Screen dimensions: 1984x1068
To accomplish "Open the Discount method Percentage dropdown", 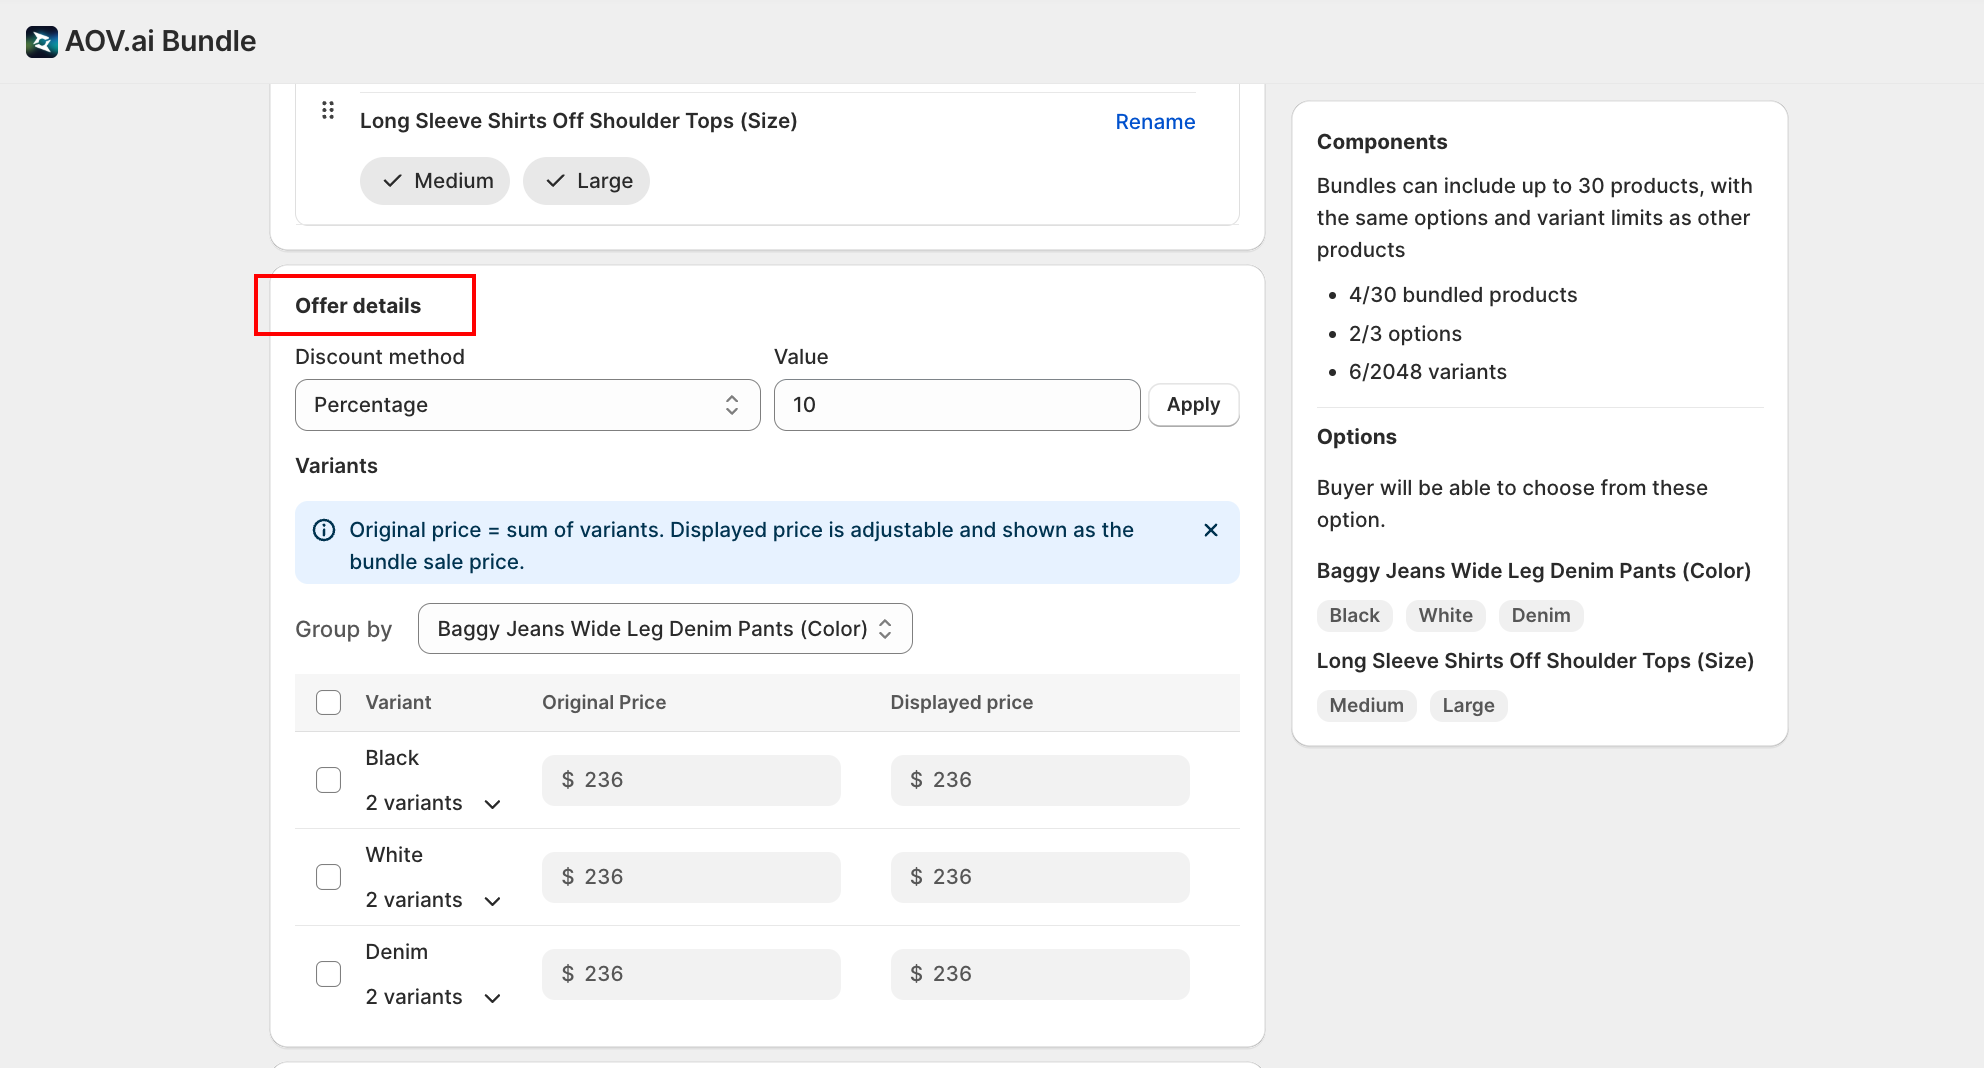I will tap(528, 405).
